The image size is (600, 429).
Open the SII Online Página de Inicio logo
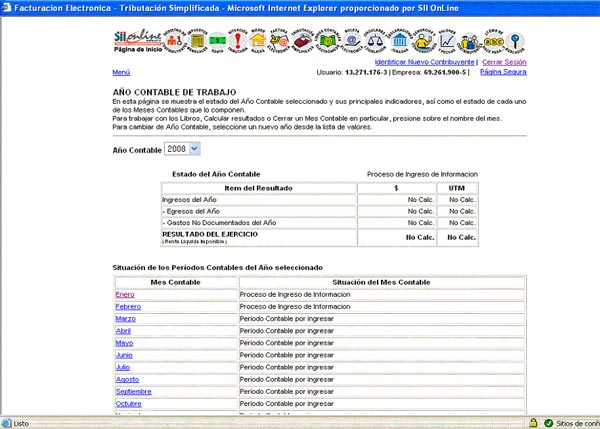(x=137, y=41)
